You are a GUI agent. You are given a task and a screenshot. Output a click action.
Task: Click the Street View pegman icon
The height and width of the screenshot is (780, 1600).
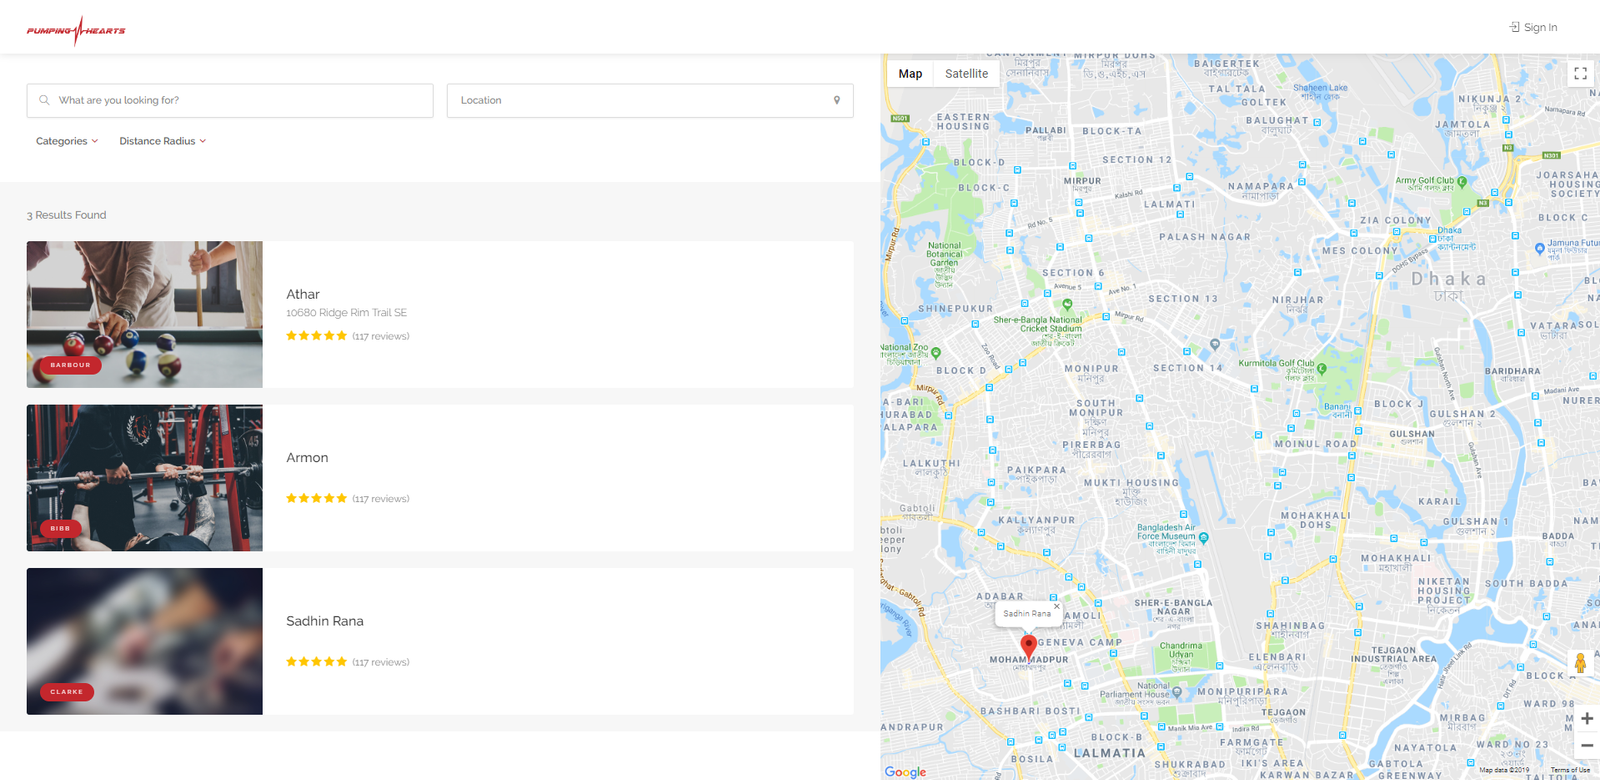tap(1580, 663)
